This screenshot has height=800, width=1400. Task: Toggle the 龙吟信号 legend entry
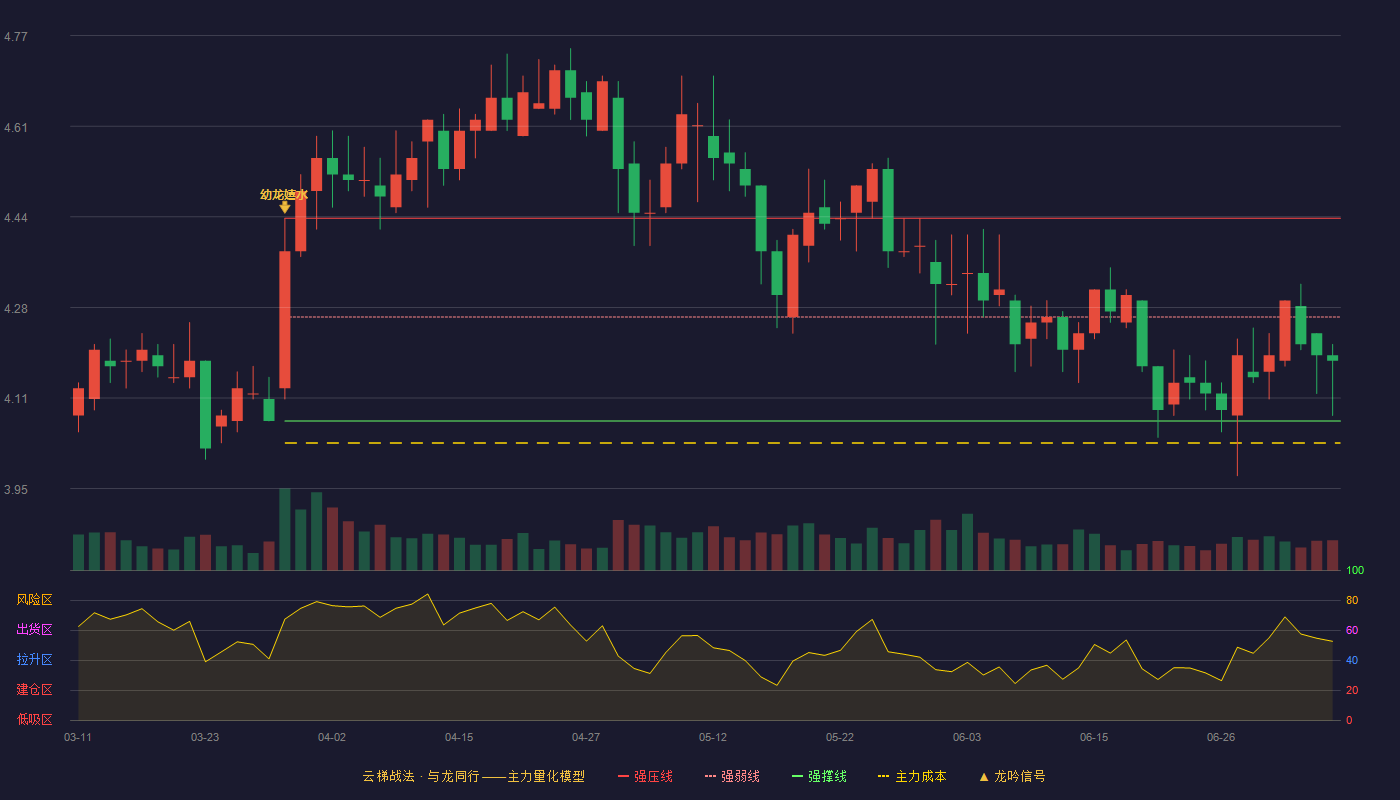(x=1011, y=776)
